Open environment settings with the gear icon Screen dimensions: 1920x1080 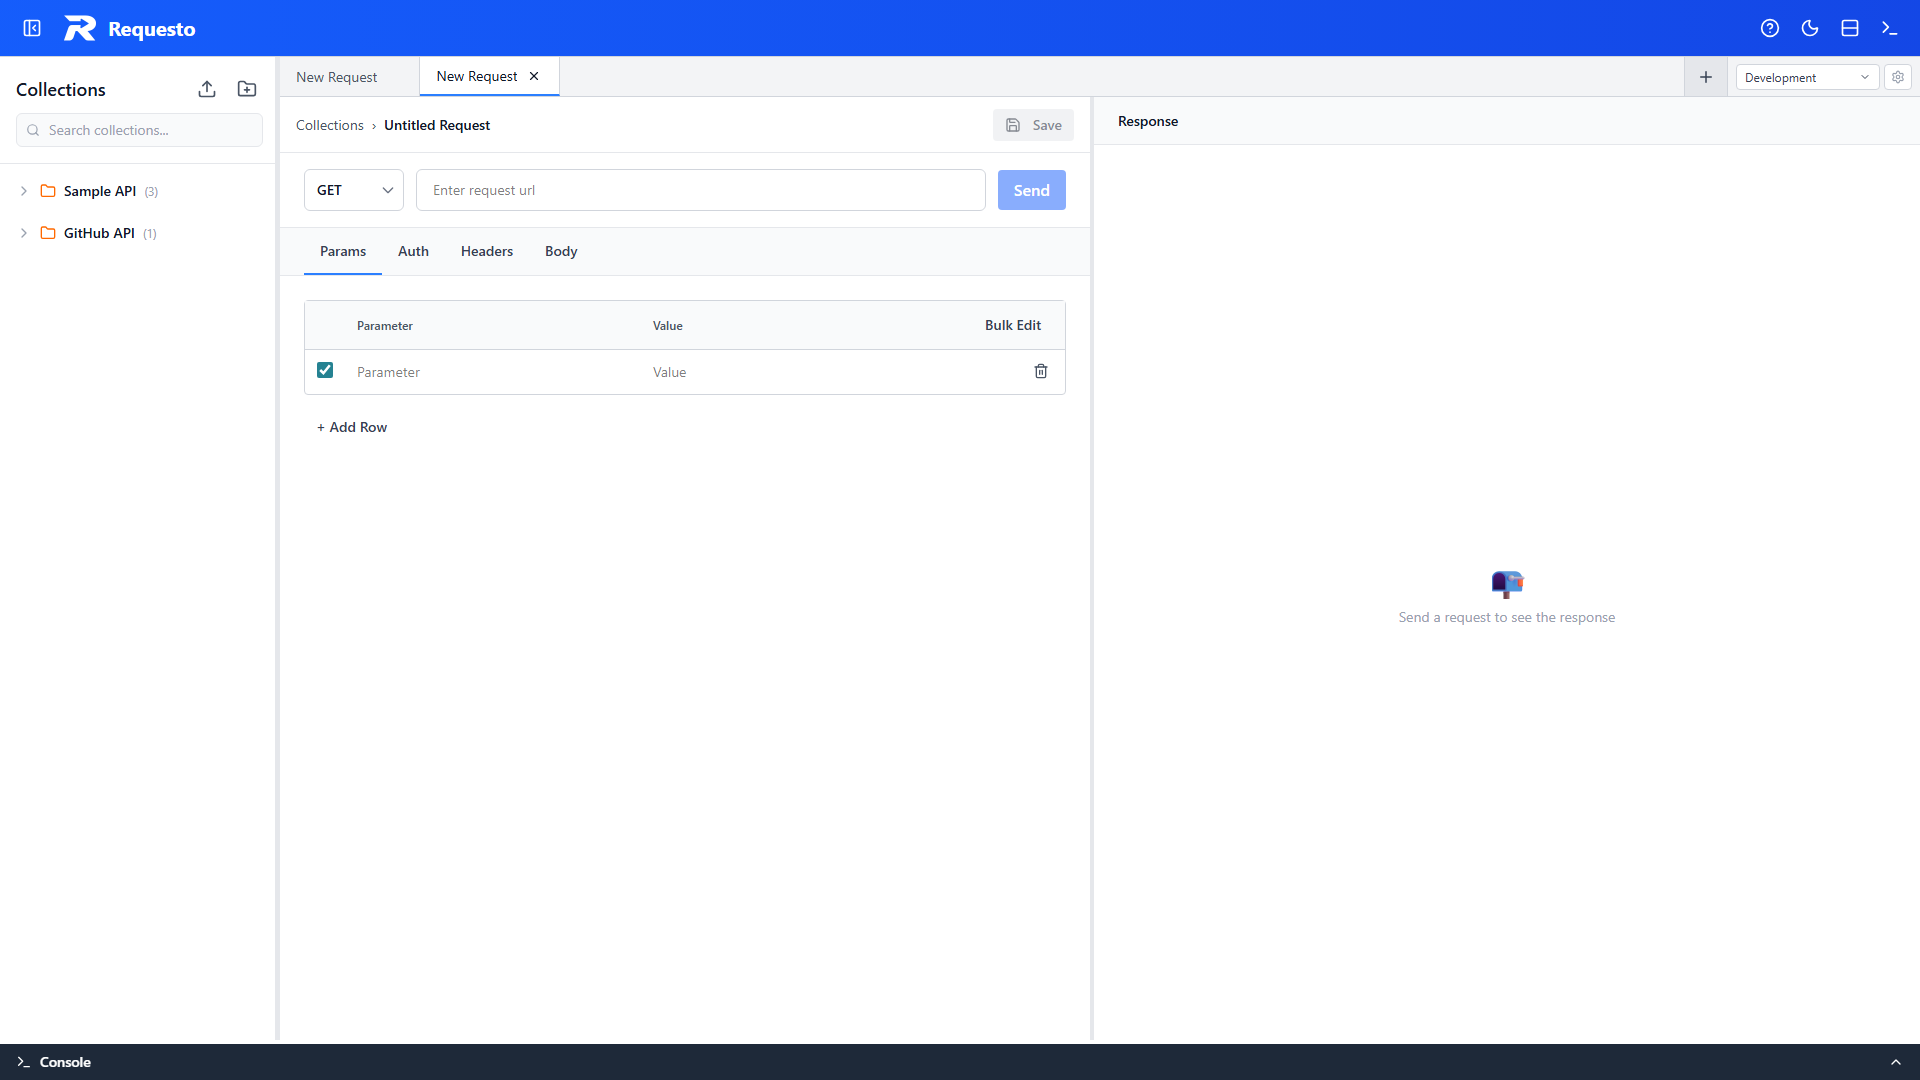point(1897,77)
